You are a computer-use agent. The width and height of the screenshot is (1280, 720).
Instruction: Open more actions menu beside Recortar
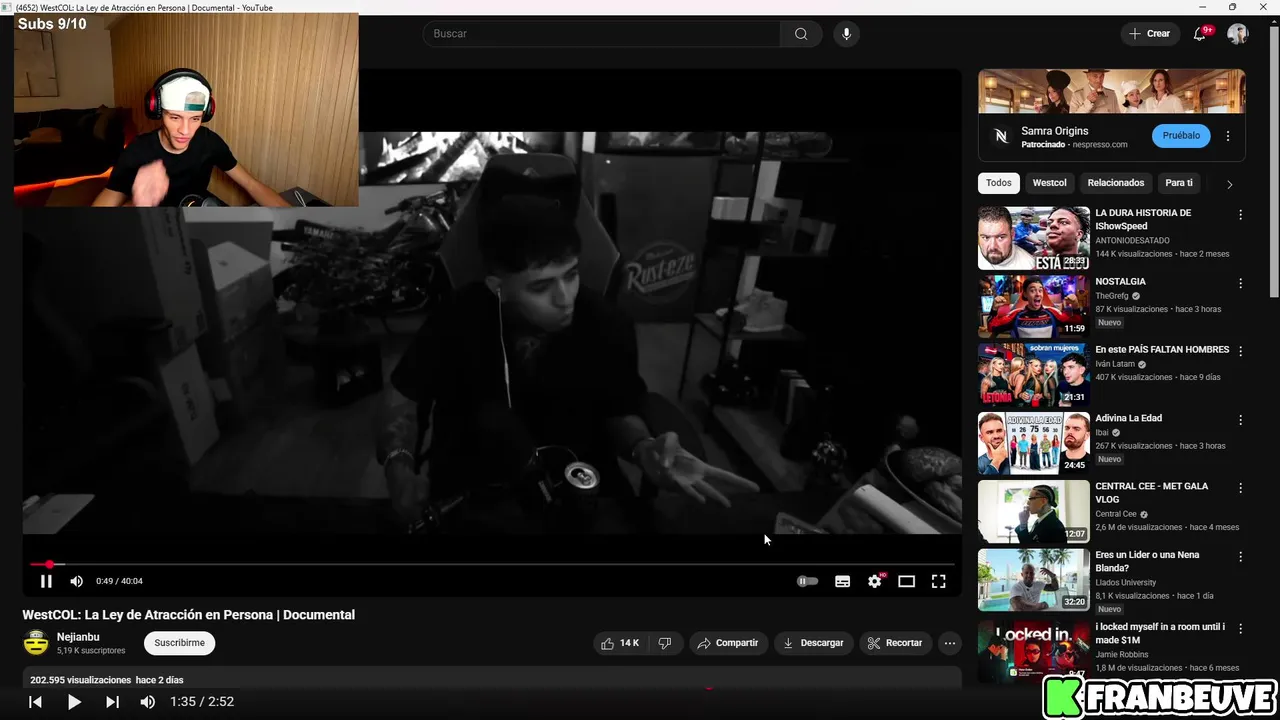point(950,643)
